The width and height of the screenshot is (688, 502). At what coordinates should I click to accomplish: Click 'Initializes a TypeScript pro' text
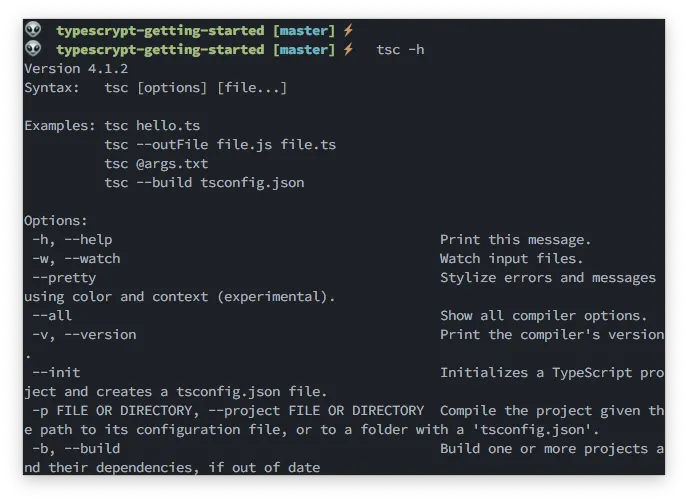point(552,373)
